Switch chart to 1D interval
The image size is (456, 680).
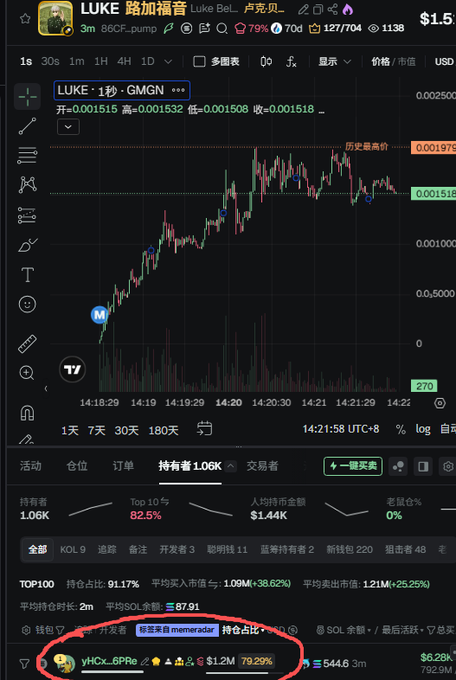[148, 62]
